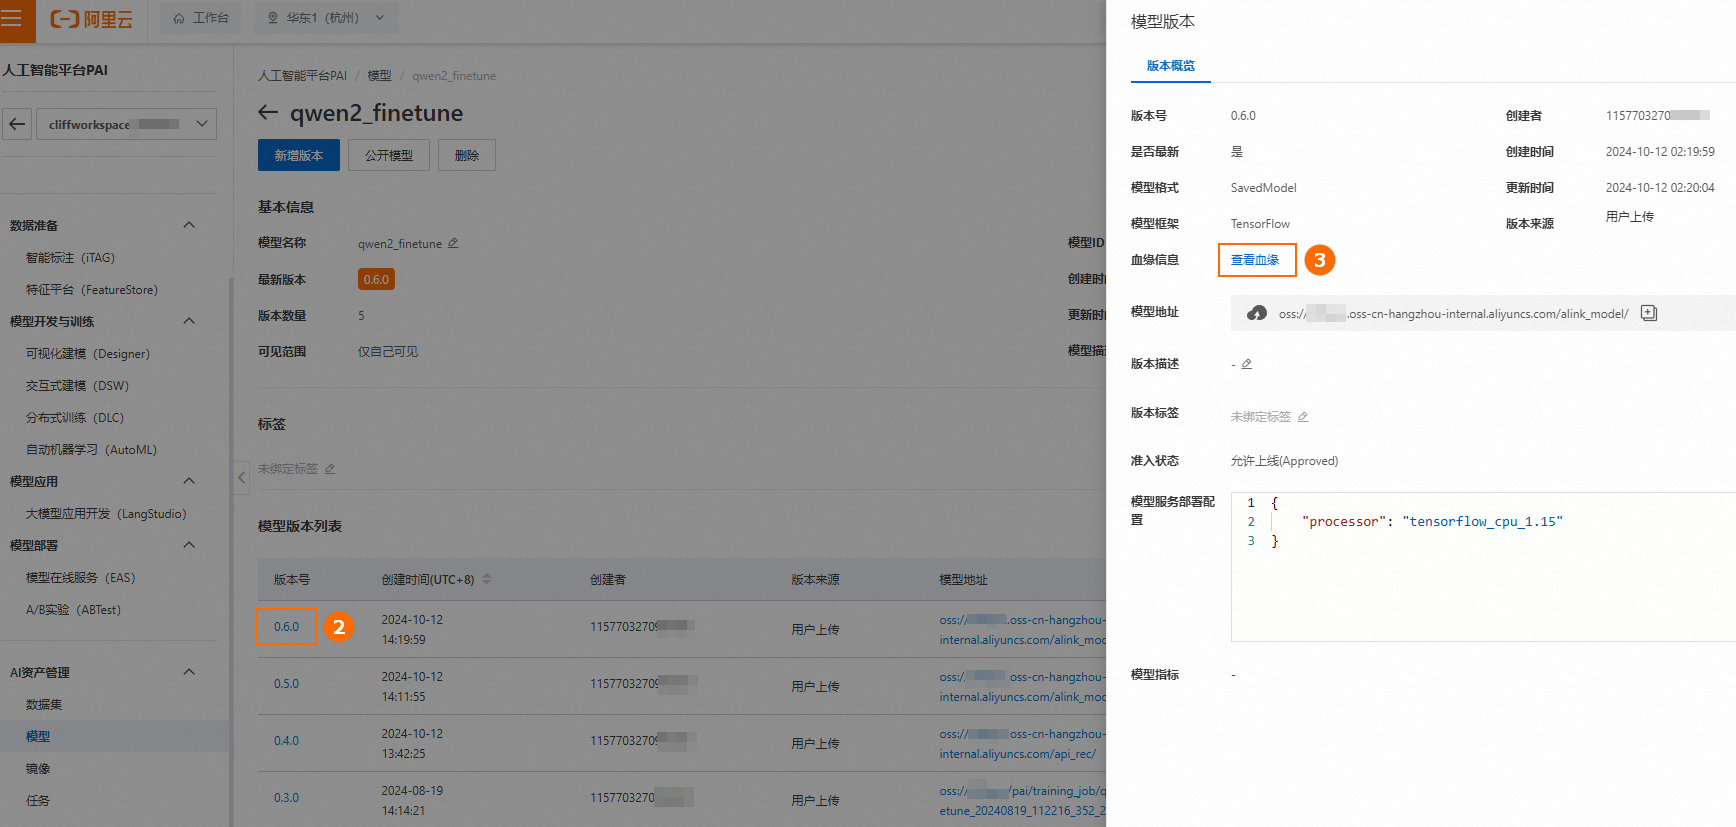Open A/B实验 (ABTest) in the sidebar
The height and width of the screenshot is (827, 1736).
73,610
